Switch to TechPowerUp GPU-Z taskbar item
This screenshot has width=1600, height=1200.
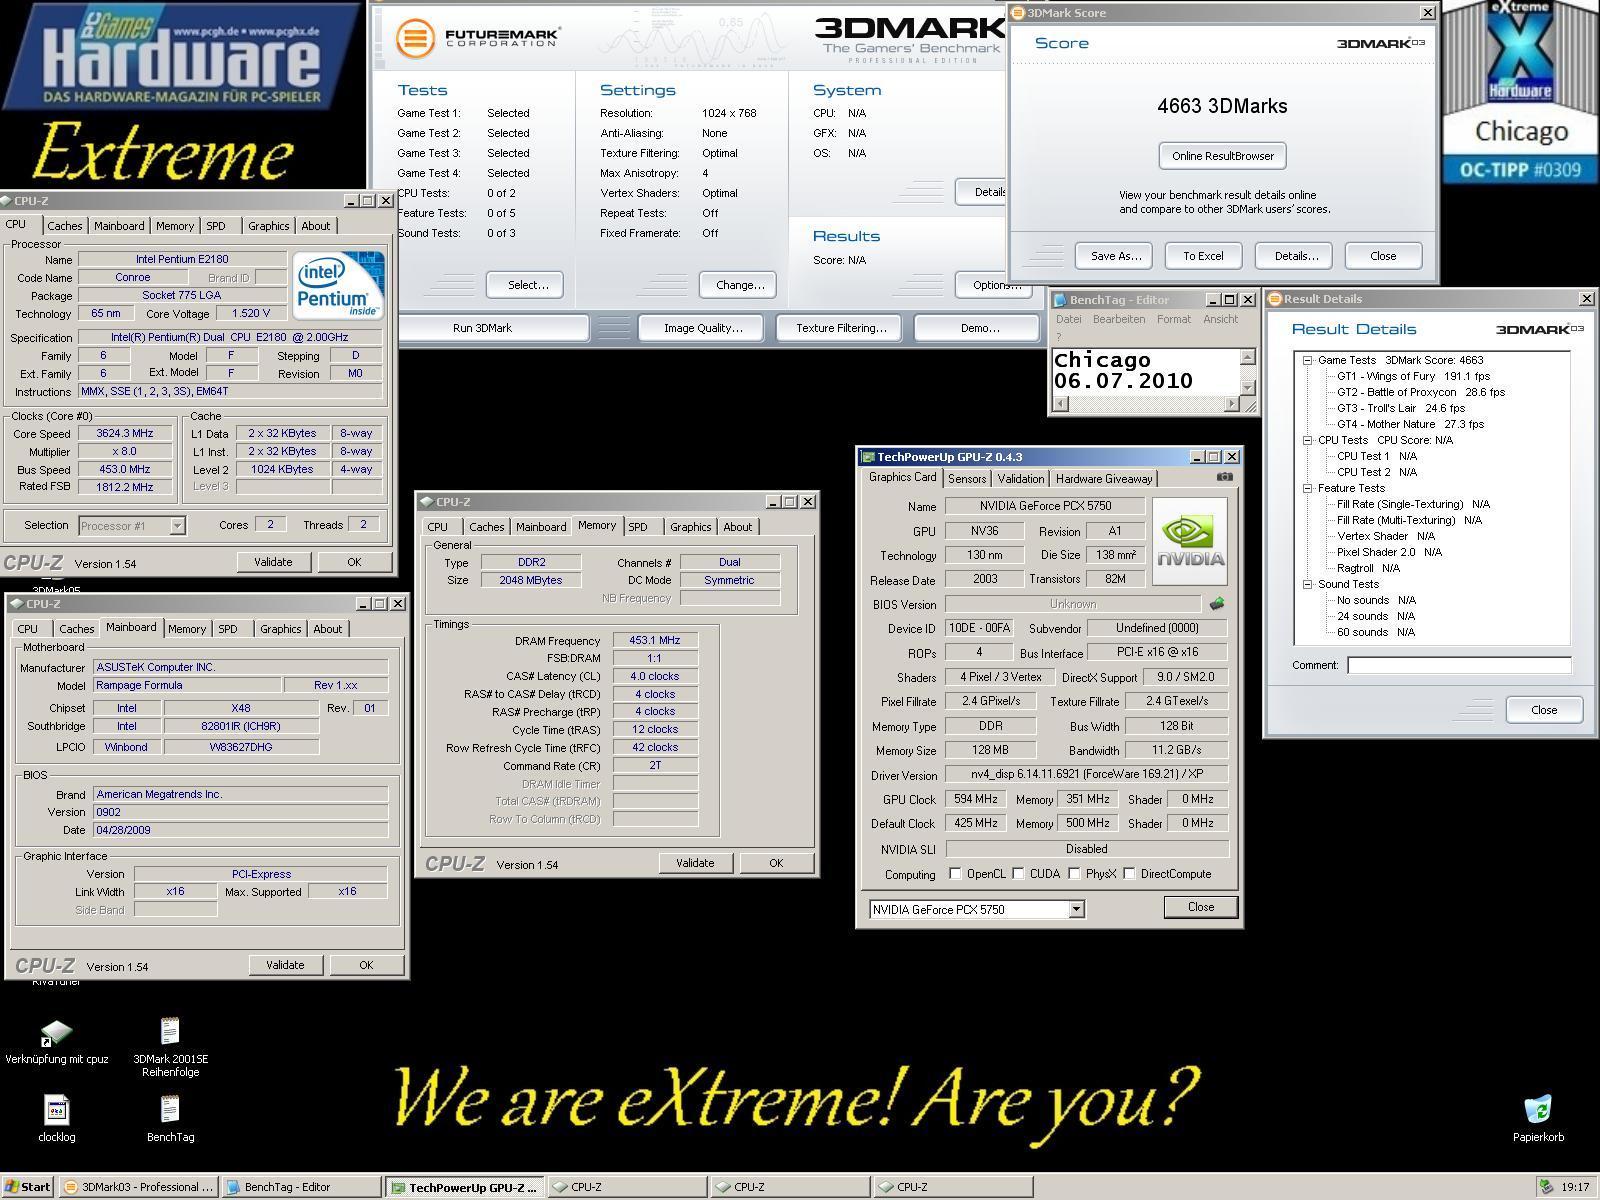465,1187
